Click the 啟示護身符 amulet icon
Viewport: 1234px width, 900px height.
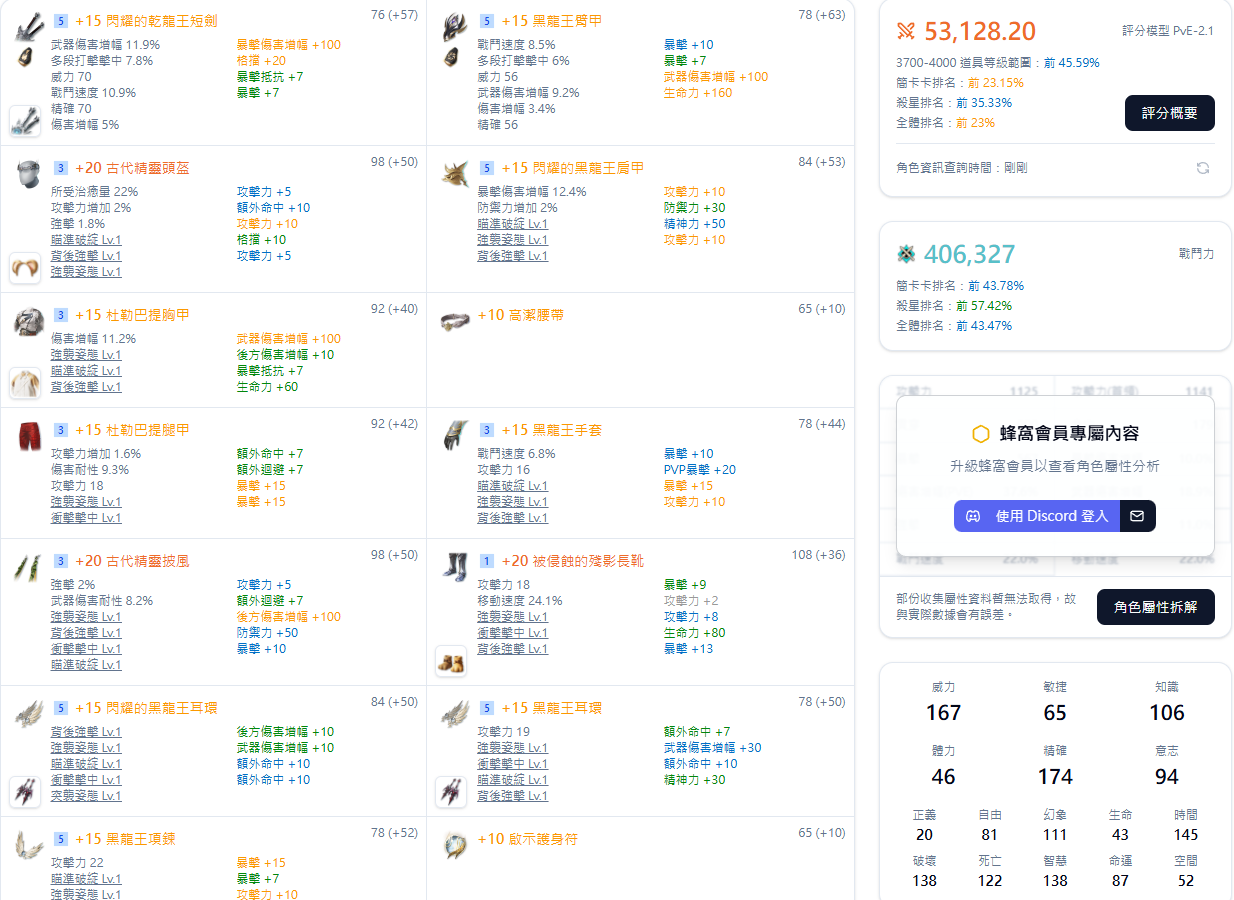click(454, 845)
